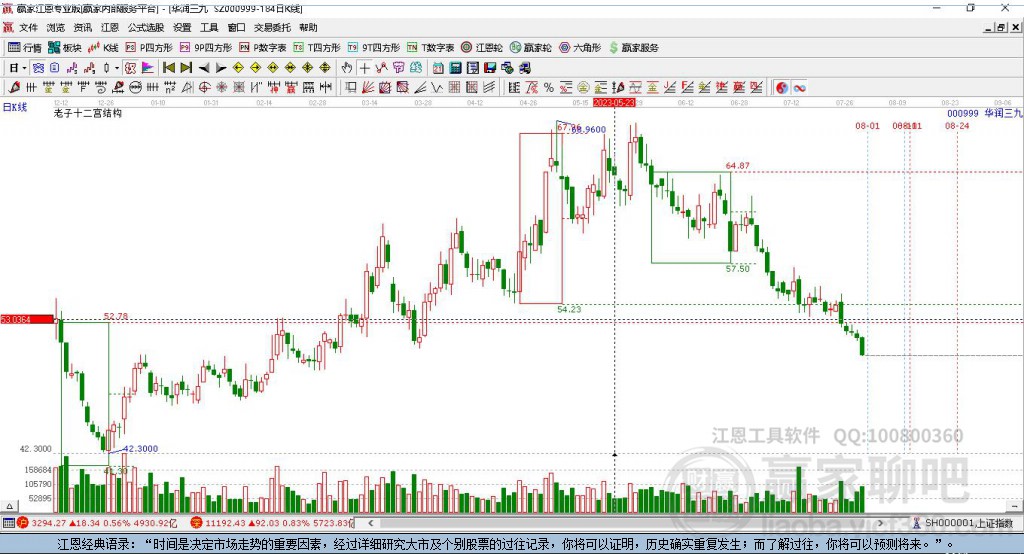Open the 帮助 menu
Screen dimensions: 1024x554
point(308,27)
